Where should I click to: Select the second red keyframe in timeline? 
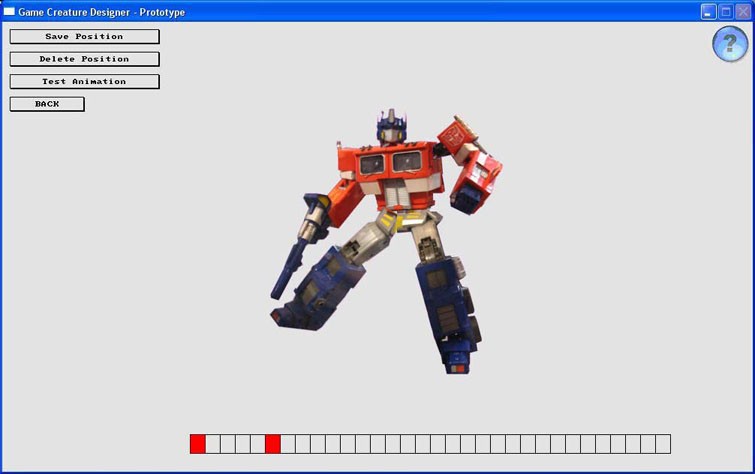point(273,444)
